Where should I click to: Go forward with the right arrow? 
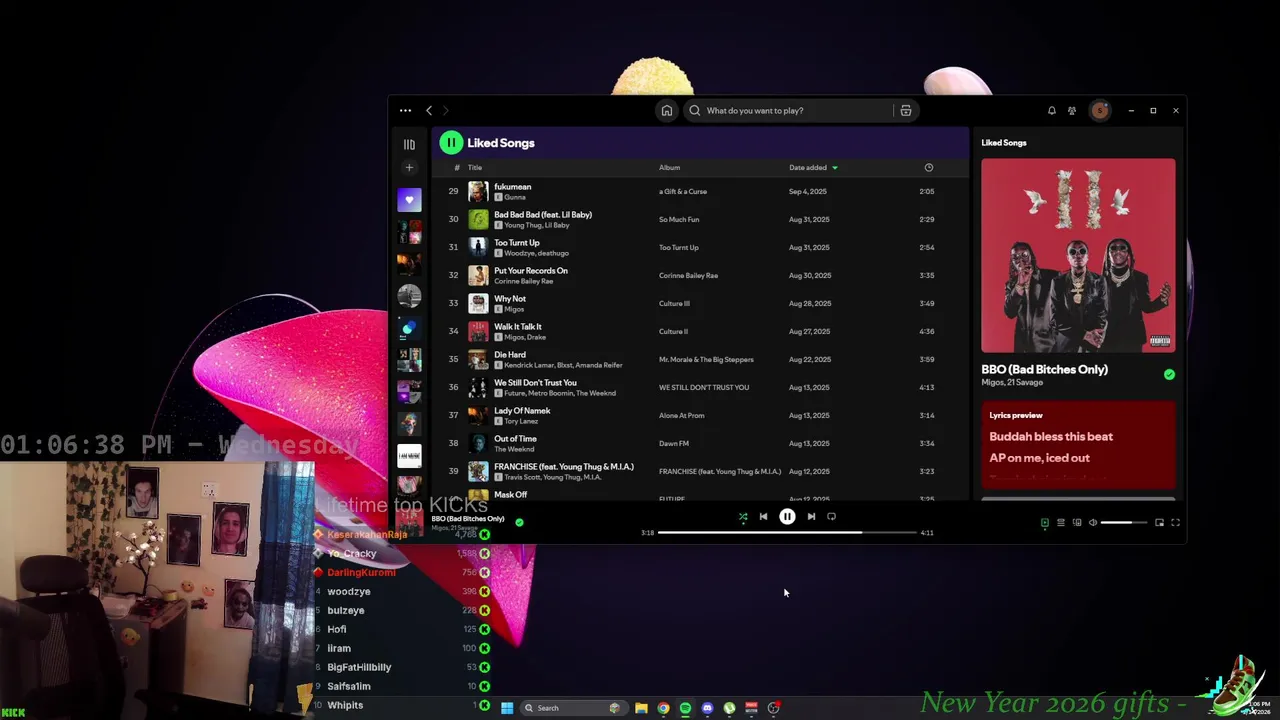(446, 111)
